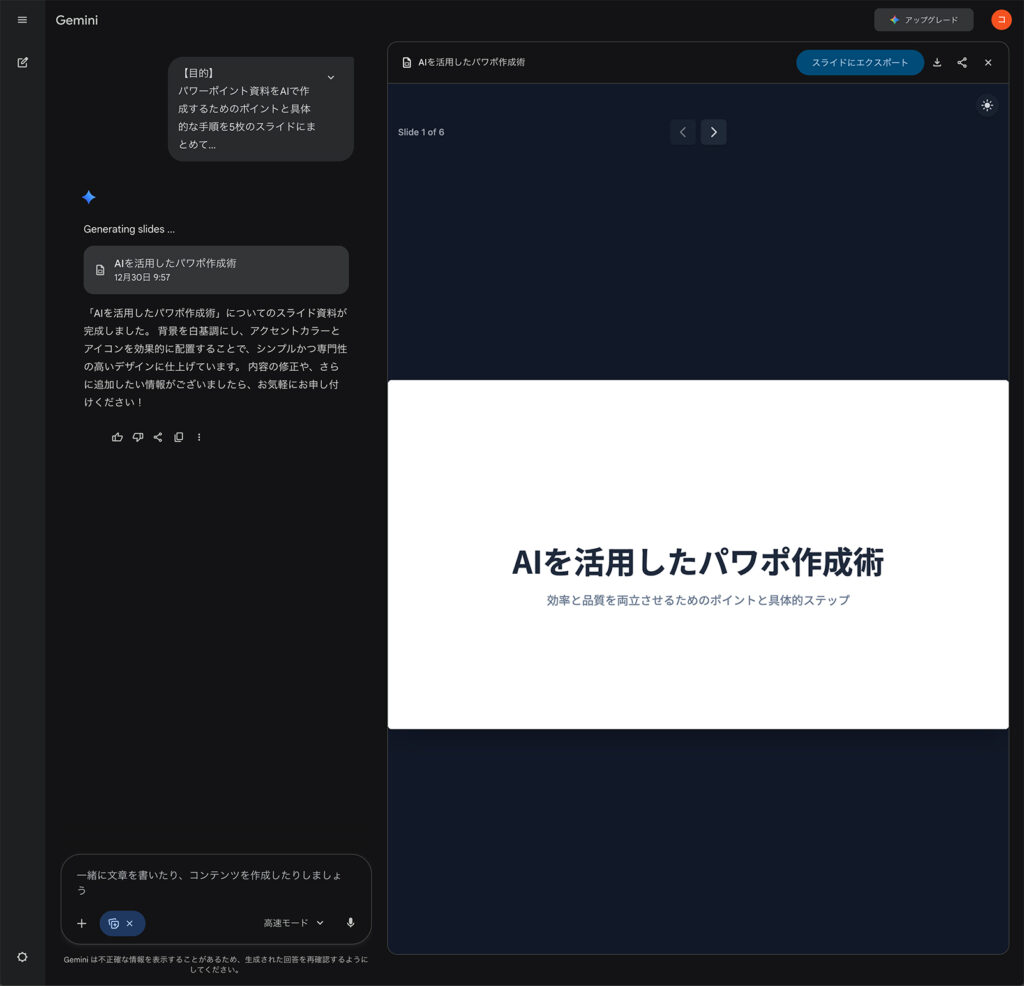This screenshot has height=986, width=1024.
Task: Collapse the 【目的】 prompt card
Action: [331, 76]
